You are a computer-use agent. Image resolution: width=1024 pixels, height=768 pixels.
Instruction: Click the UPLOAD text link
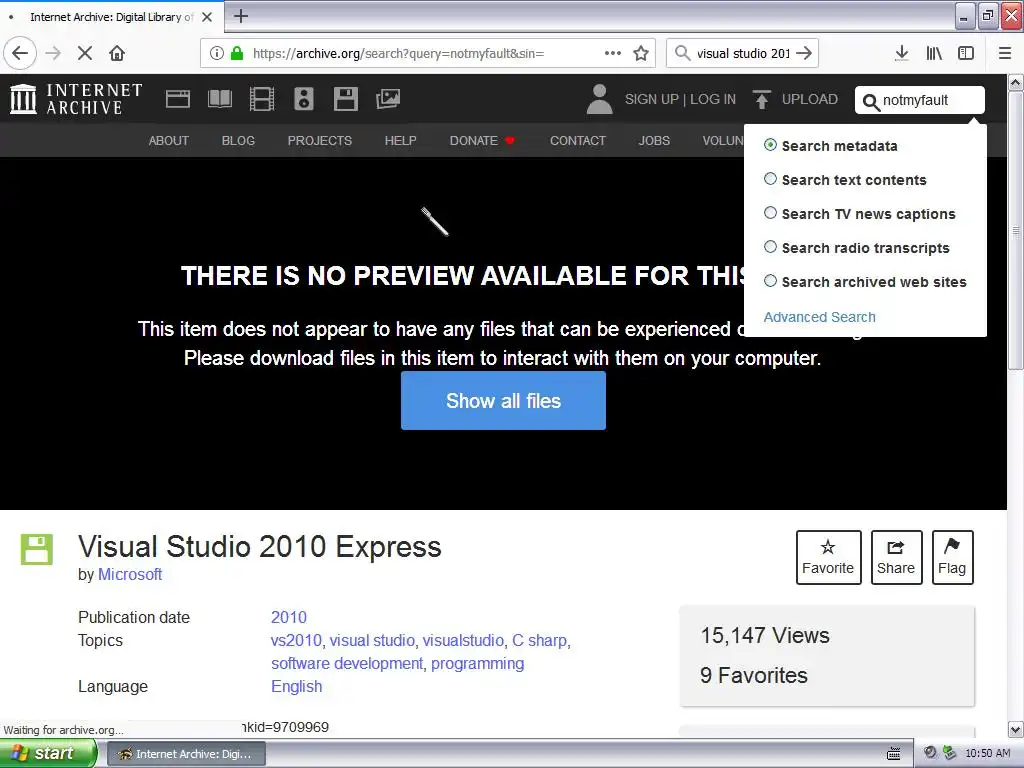810,99
